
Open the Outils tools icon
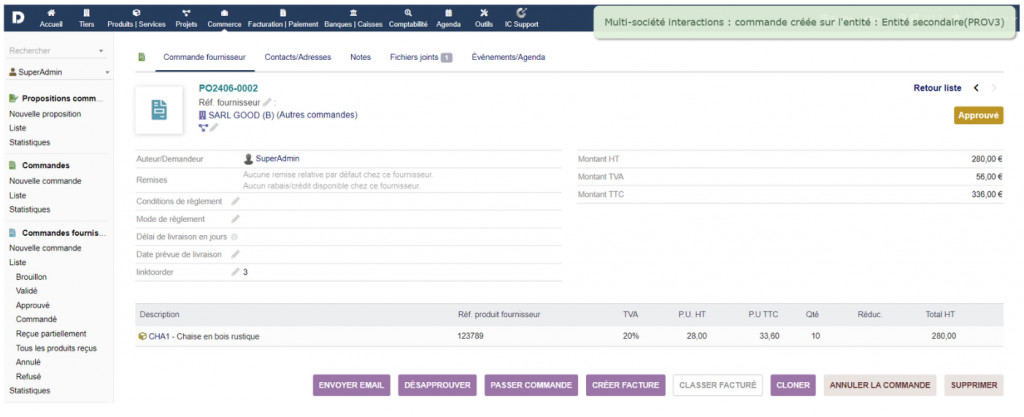[x=484, y=13]
